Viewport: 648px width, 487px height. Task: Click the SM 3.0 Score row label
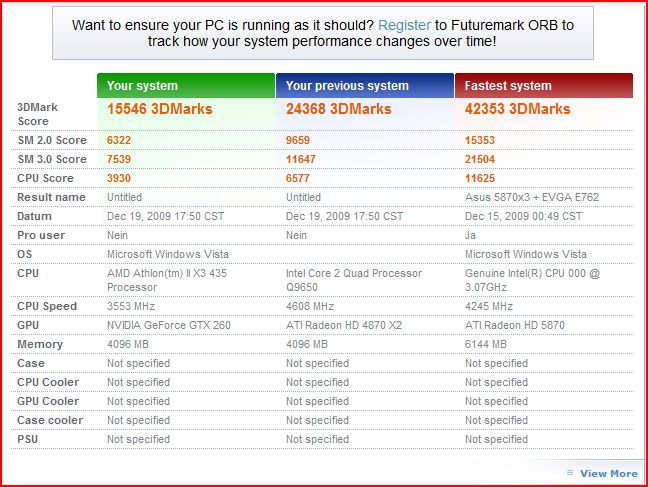click(52, 159)
